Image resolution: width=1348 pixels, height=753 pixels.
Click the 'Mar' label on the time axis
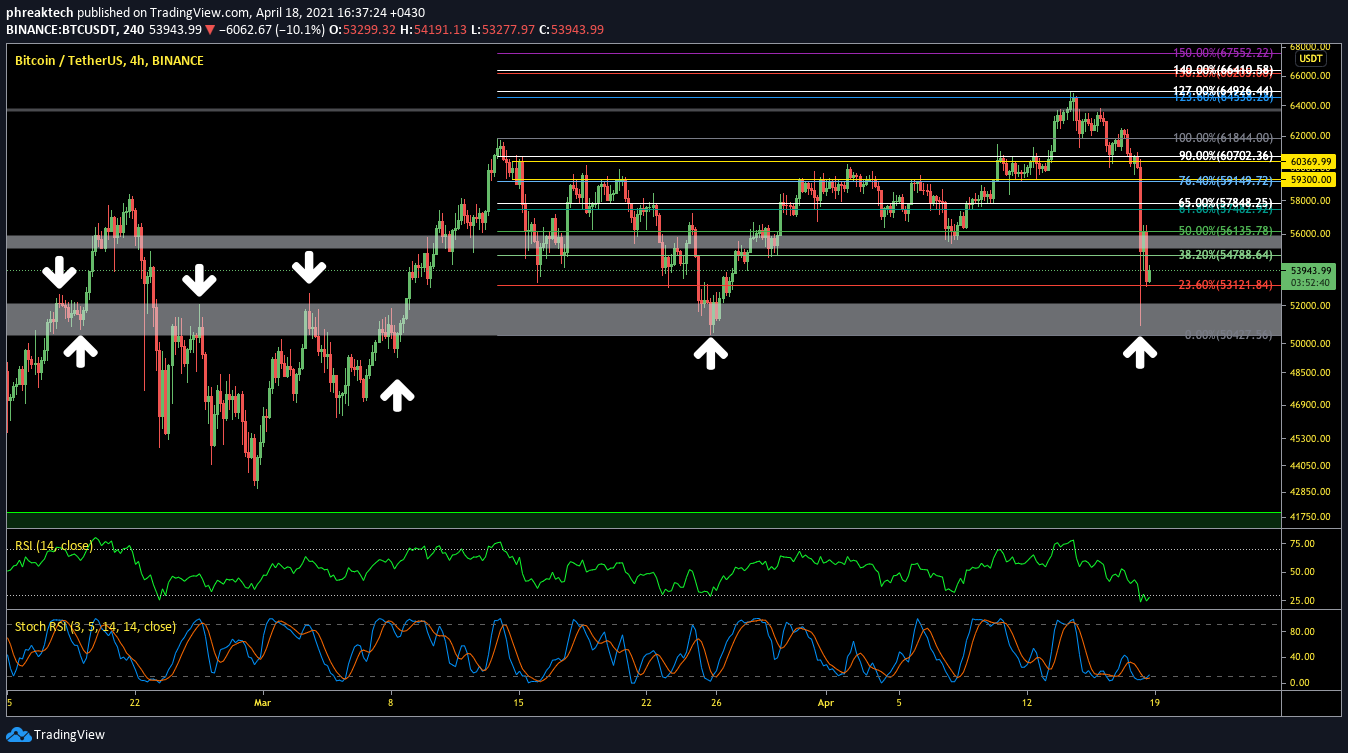[x=262, y=703]
